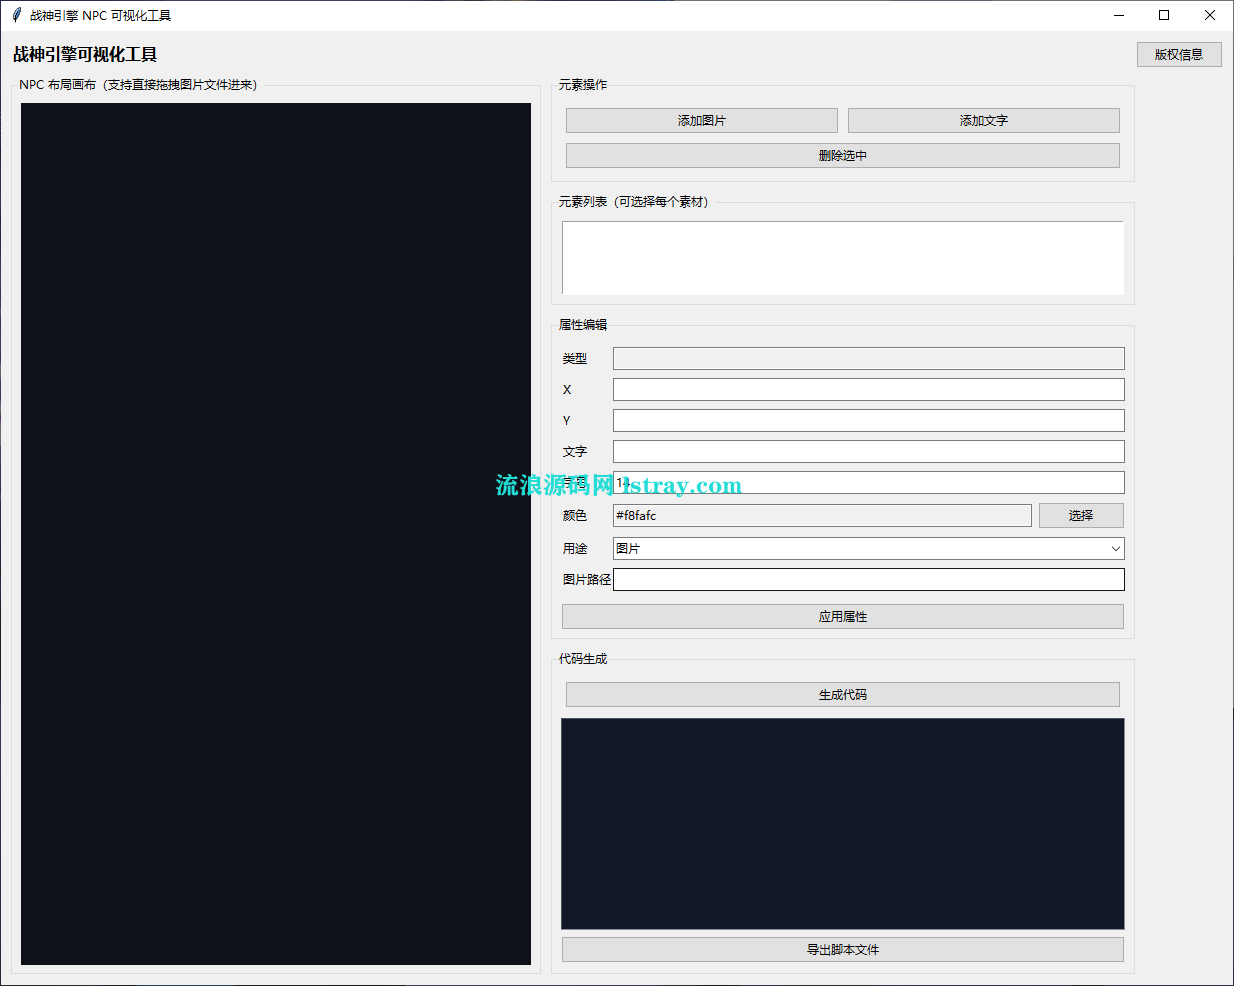Click the feather app icon in title bar
The height and width of the screenshot is (986, 1234).
point(16,15)
